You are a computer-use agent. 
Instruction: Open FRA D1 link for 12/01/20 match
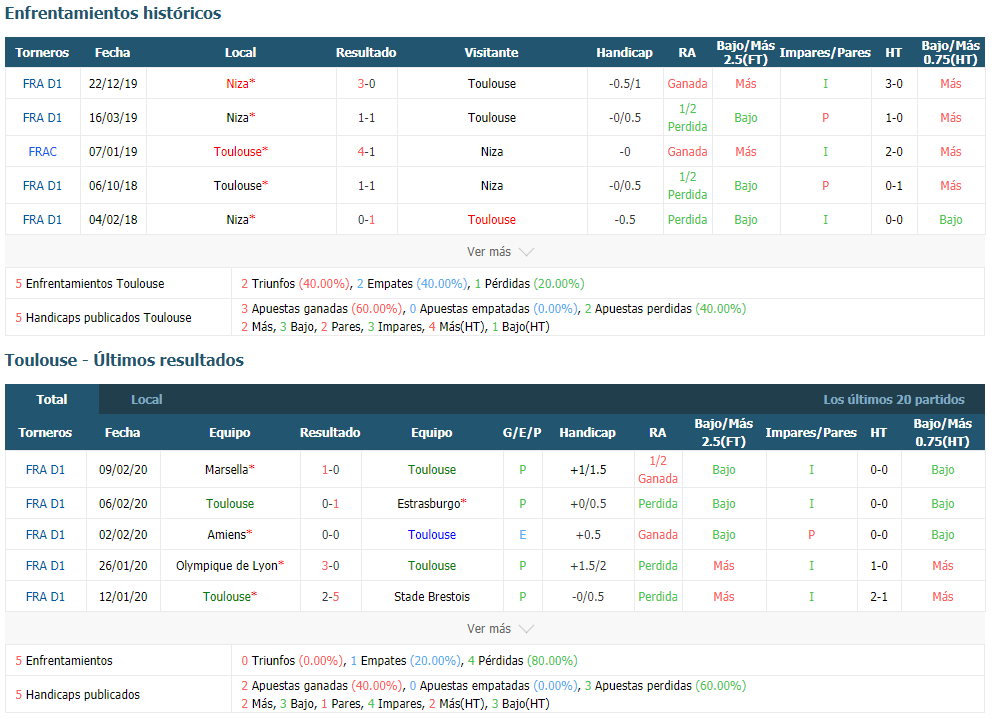[45, 596]
